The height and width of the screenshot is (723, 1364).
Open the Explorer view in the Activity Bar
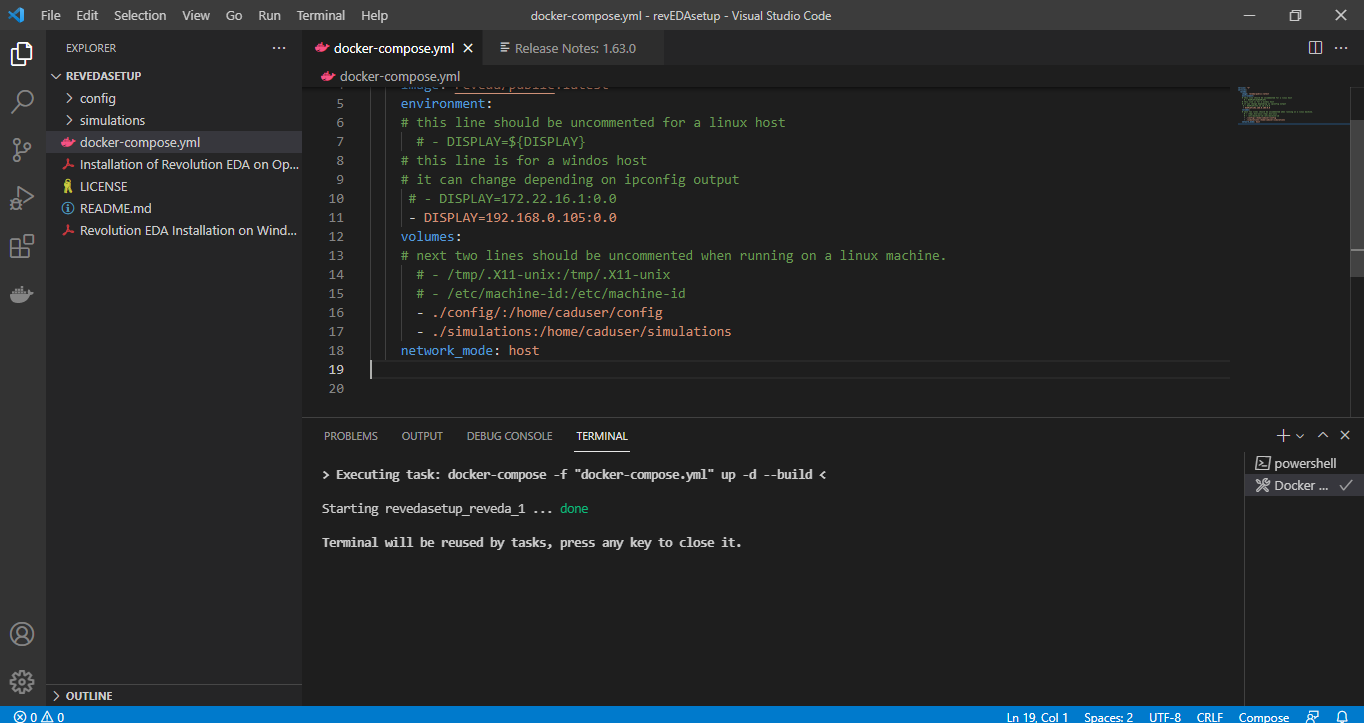[x=21, y=54]
